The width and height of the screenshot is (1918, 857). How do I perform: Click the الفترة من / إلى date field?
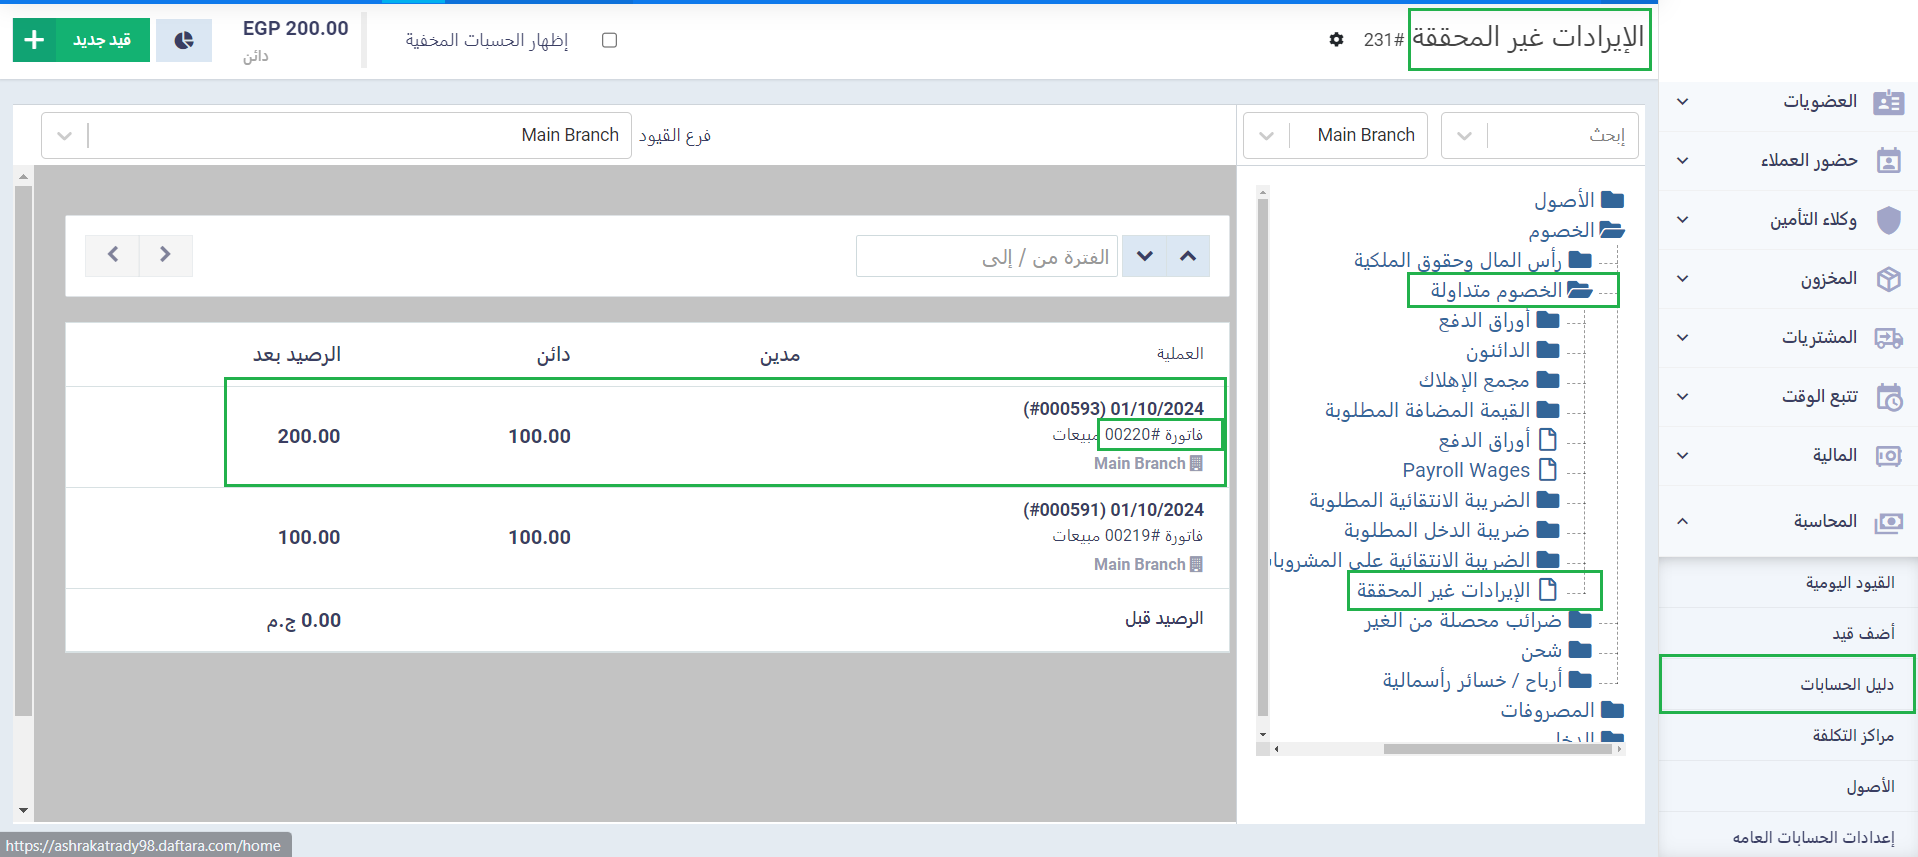click(x=986, y=257)
